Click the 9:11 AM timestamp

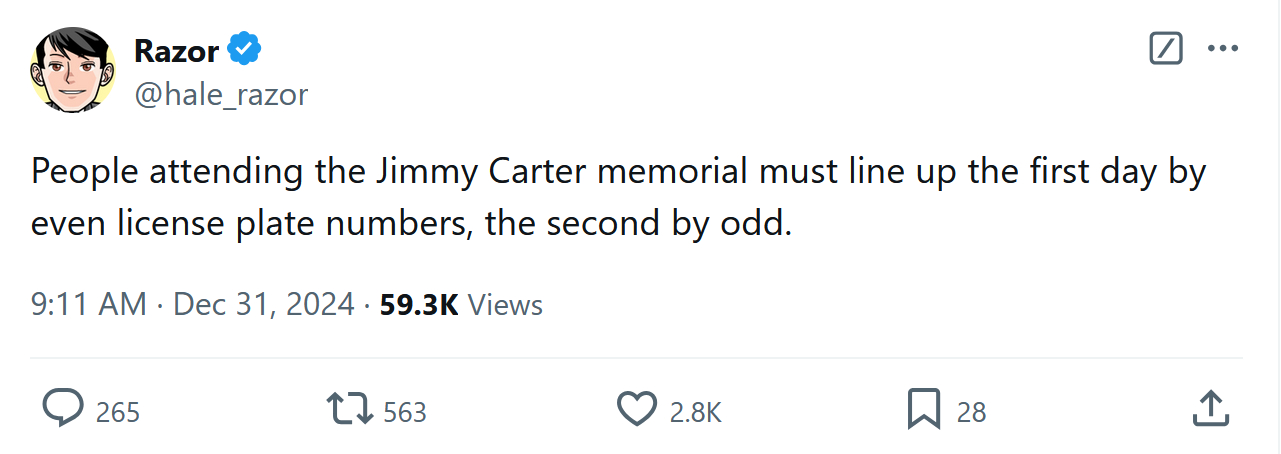coord(89,304)
